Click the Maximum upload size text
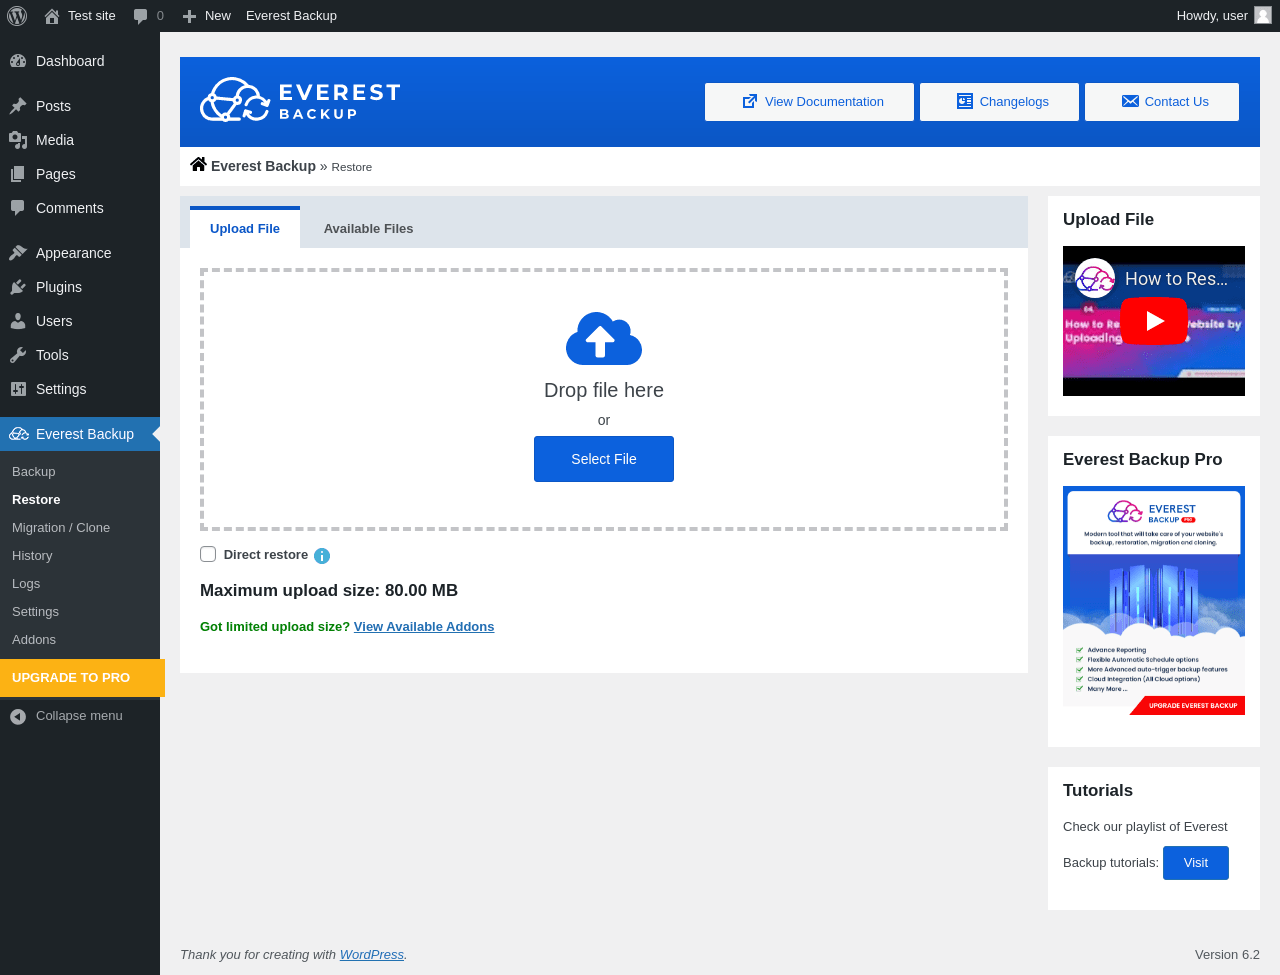The width and height of the screenshot is (1280, 975). point(329,591)
